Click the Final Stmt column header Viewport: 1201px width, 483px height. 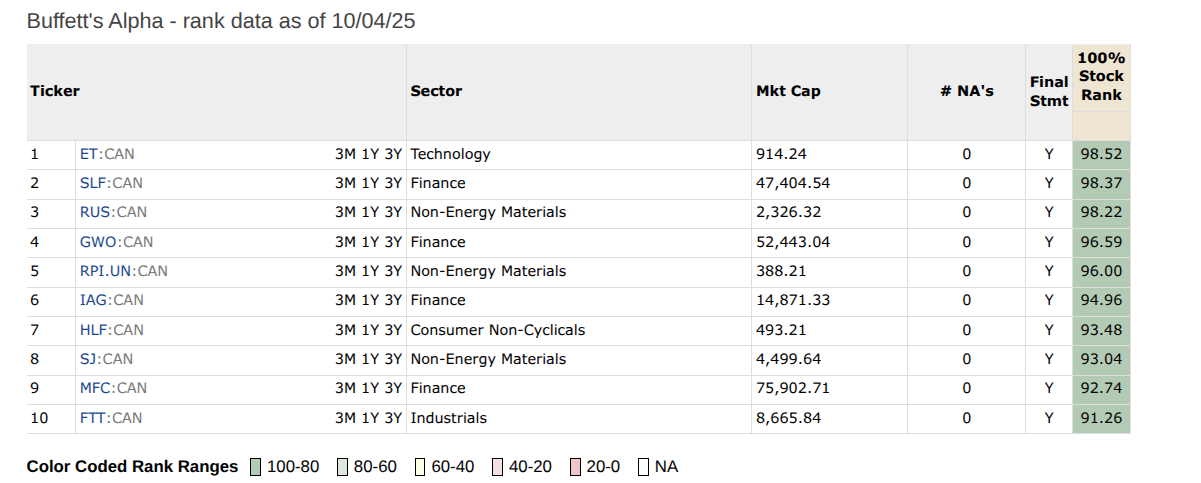click(x=1049, y=91)
